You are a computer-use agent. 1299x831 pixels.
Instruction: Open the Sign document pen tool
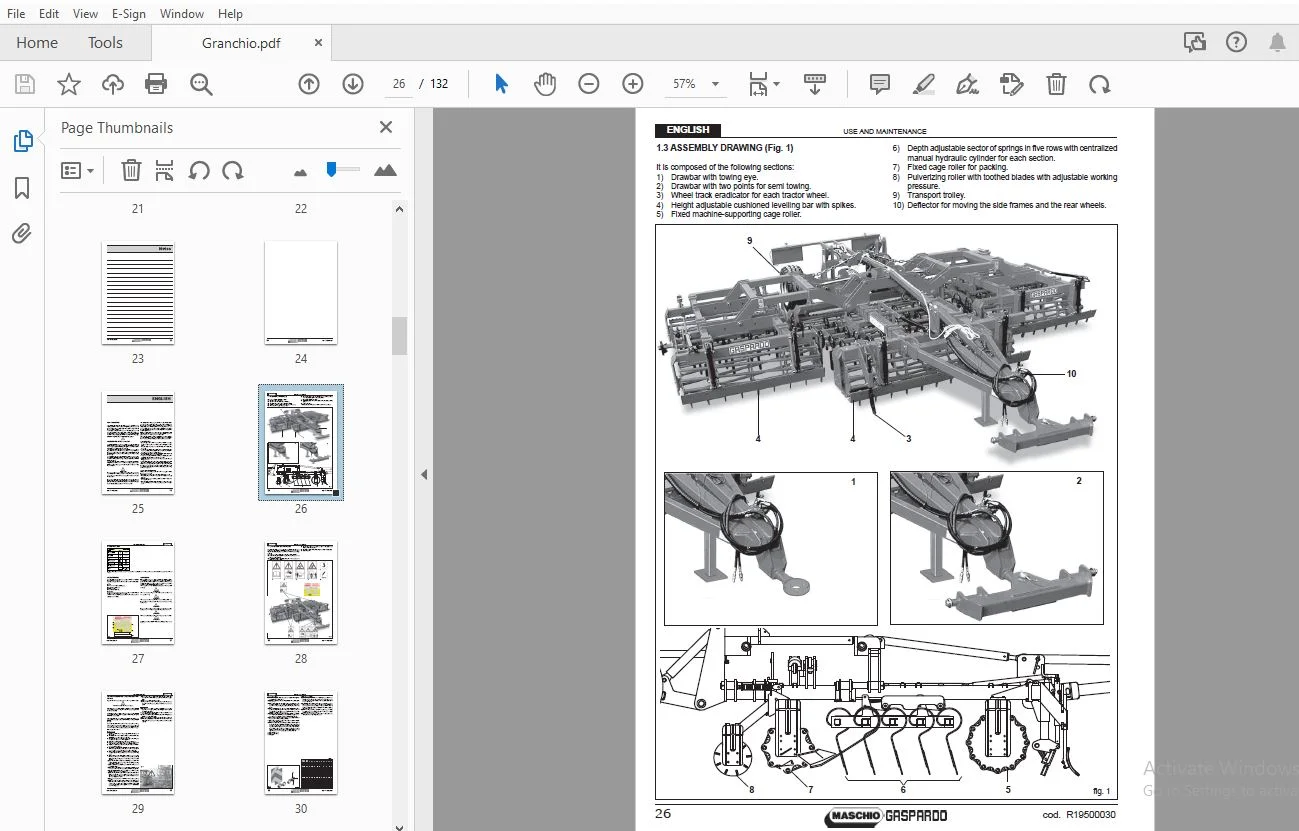point(967,84)
